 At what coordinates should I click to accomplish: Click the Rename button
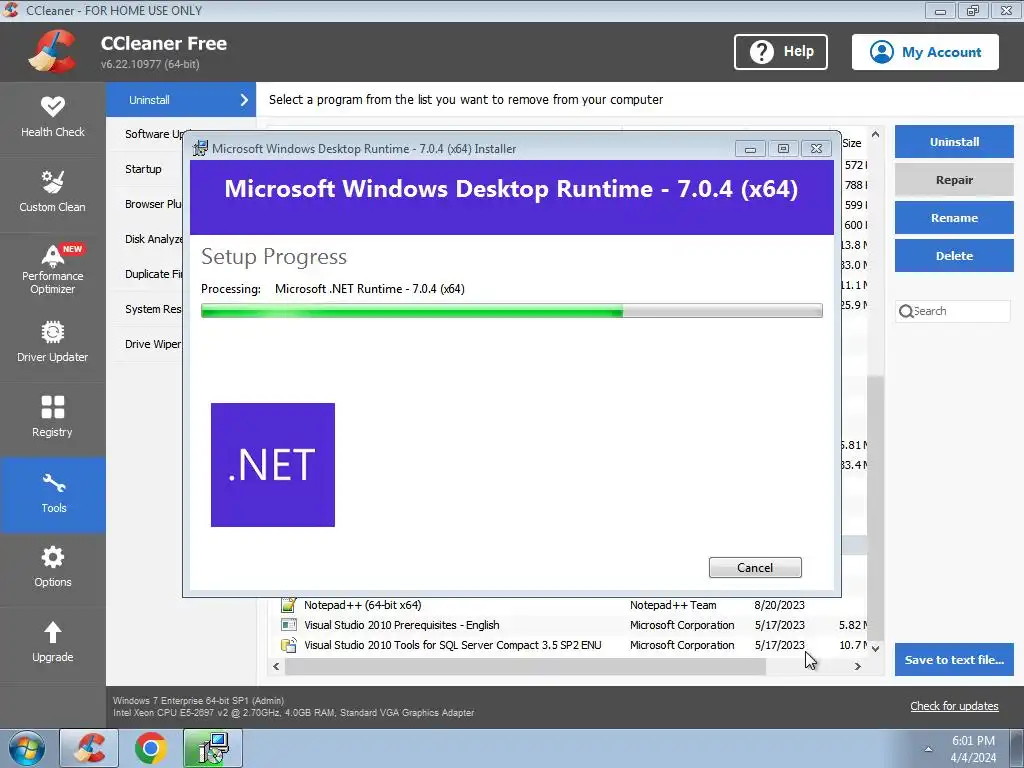click(954, 218)
